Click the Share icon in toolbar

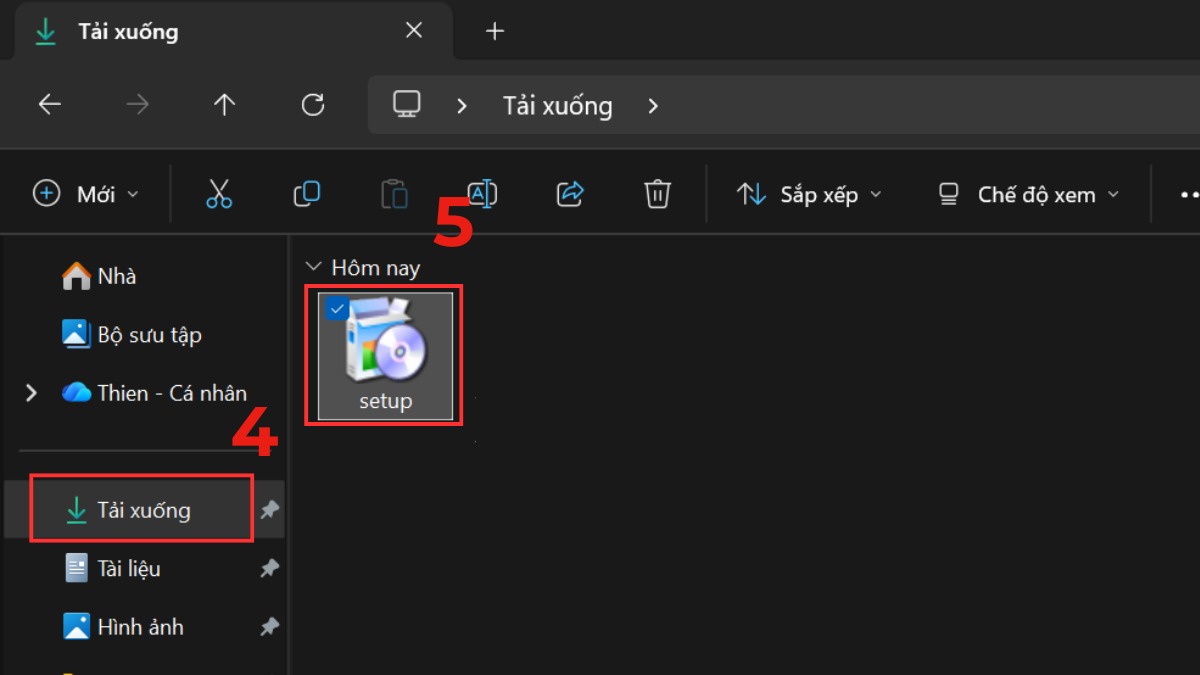(570, 194)
